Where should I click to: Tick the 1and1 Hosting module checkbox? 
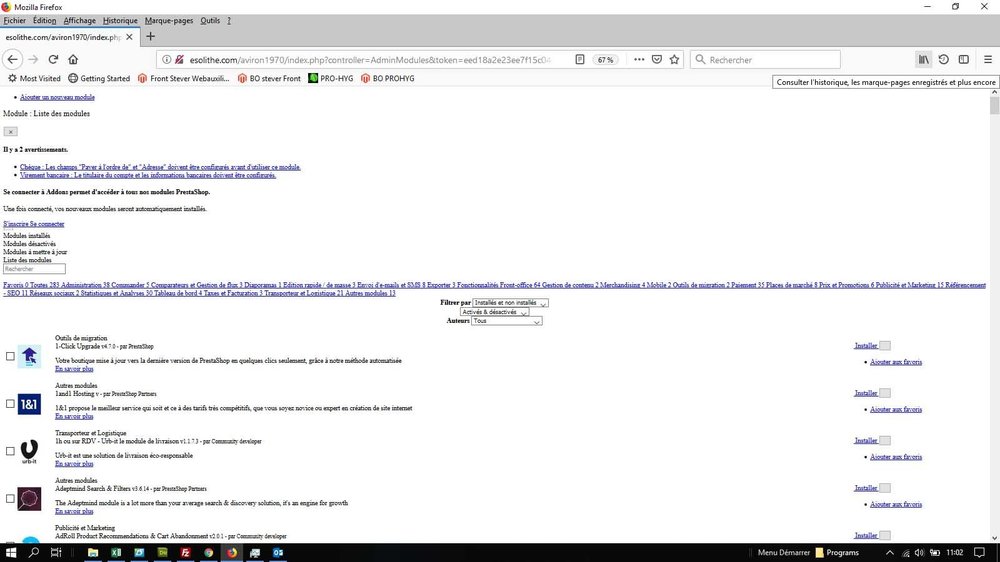coord(10,404)
